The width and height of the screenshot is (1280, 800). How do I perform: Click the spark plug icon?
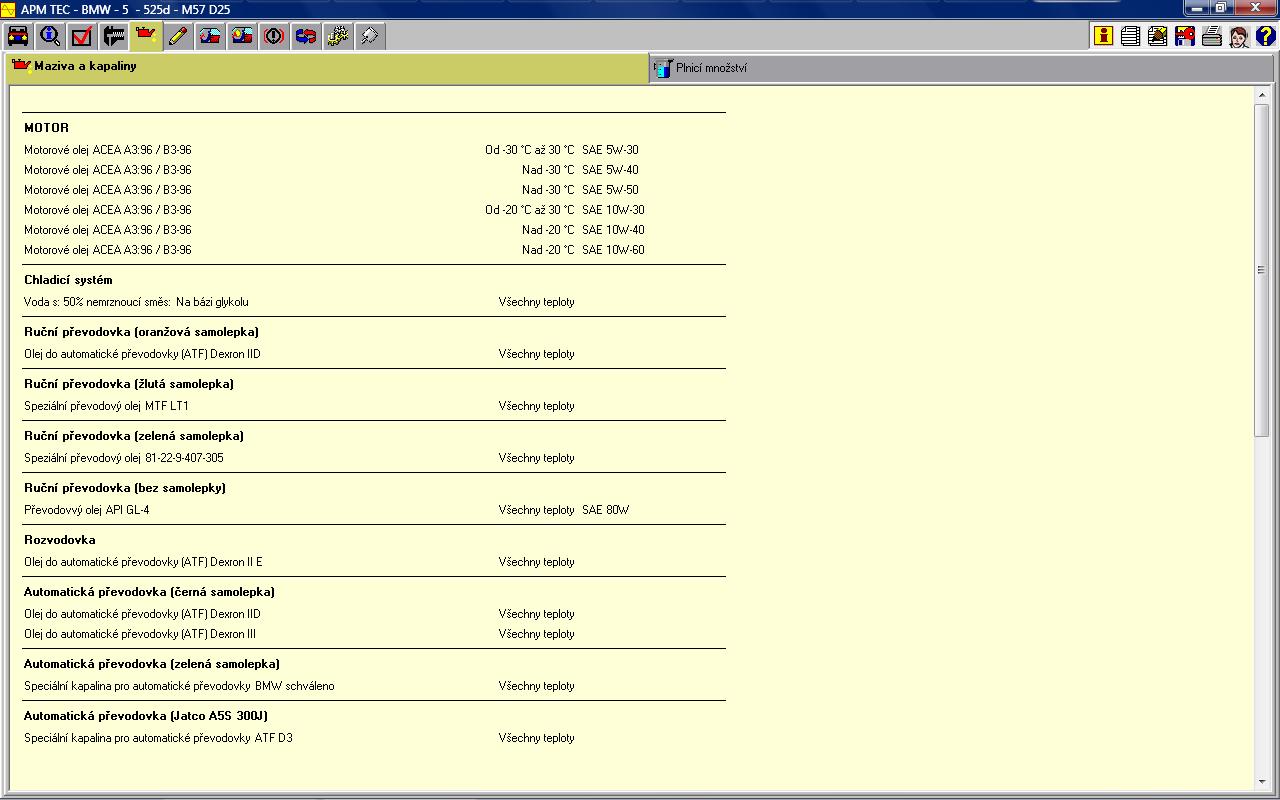coord(370,37)
